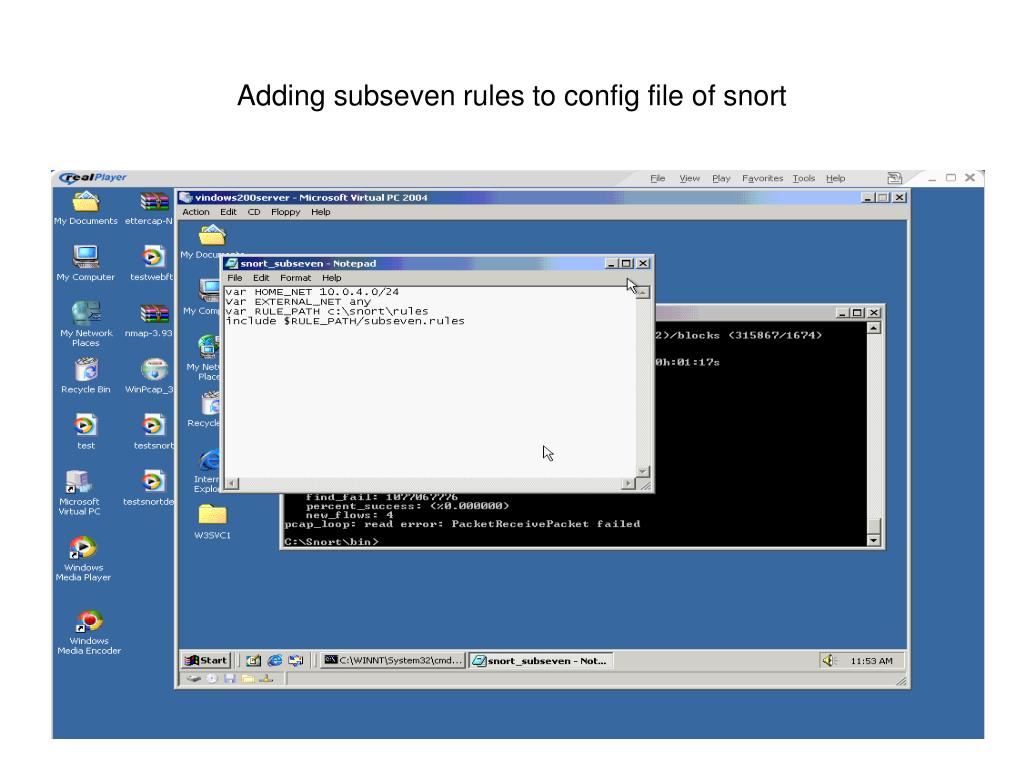Open RealPlayer Help menu

click(x=835, y=178)
